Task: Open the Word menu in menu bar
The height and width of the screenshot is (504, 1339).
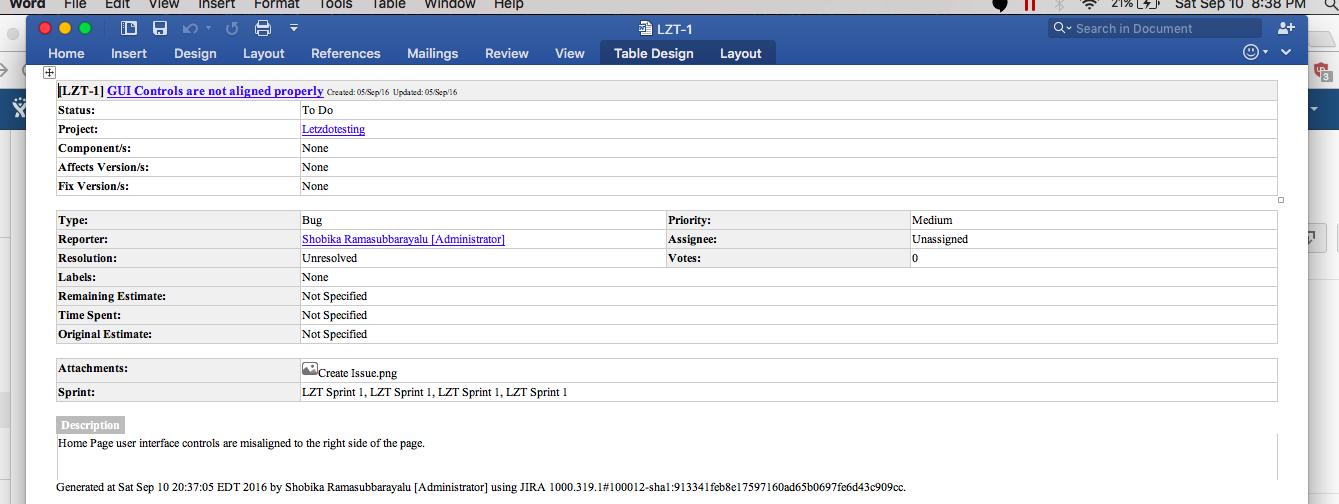Action: [x=27, y=5]
